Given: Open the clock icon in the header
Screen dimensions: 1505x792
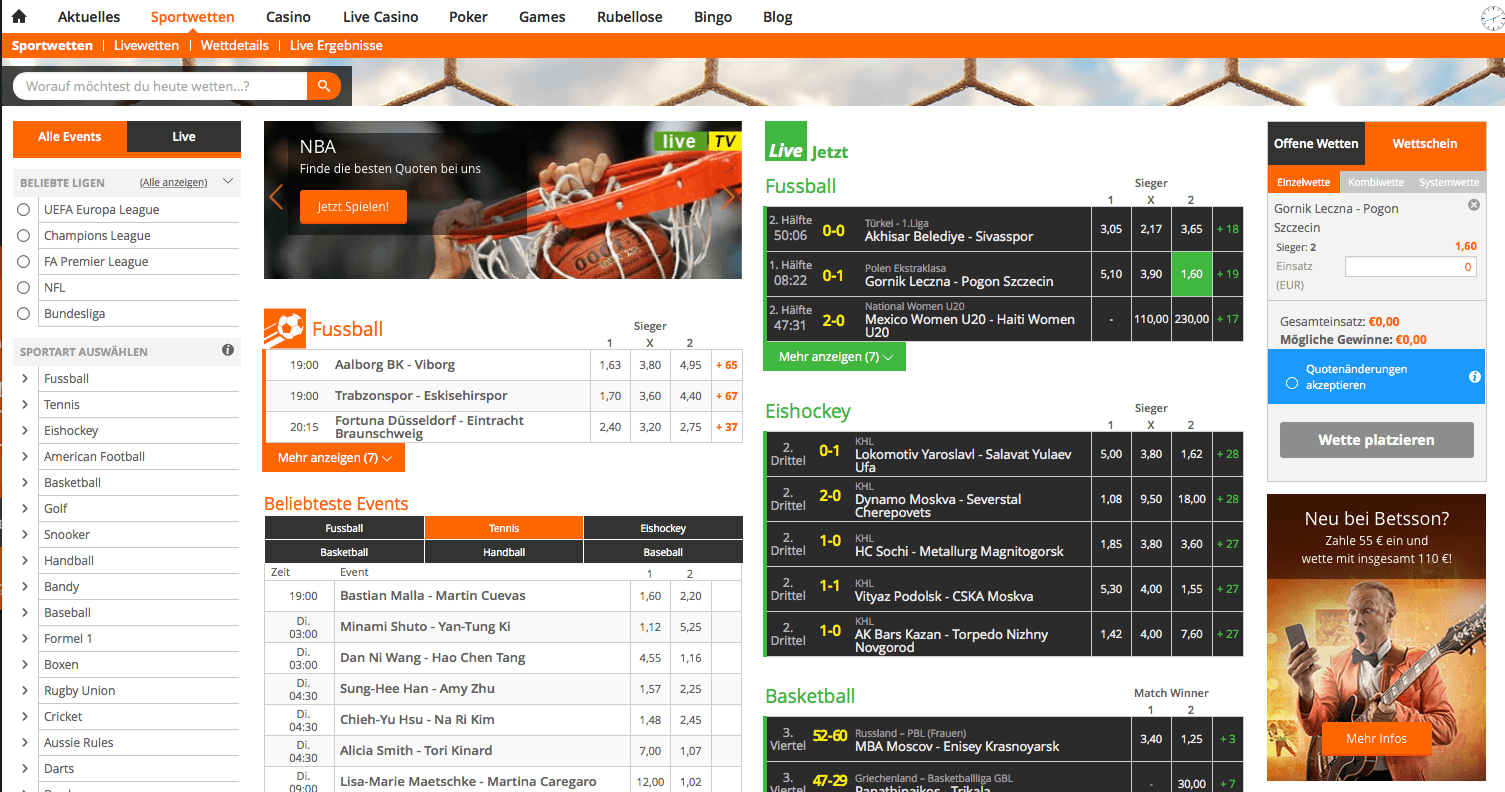Looking at the screenshot, I should tap(1492, 17).
